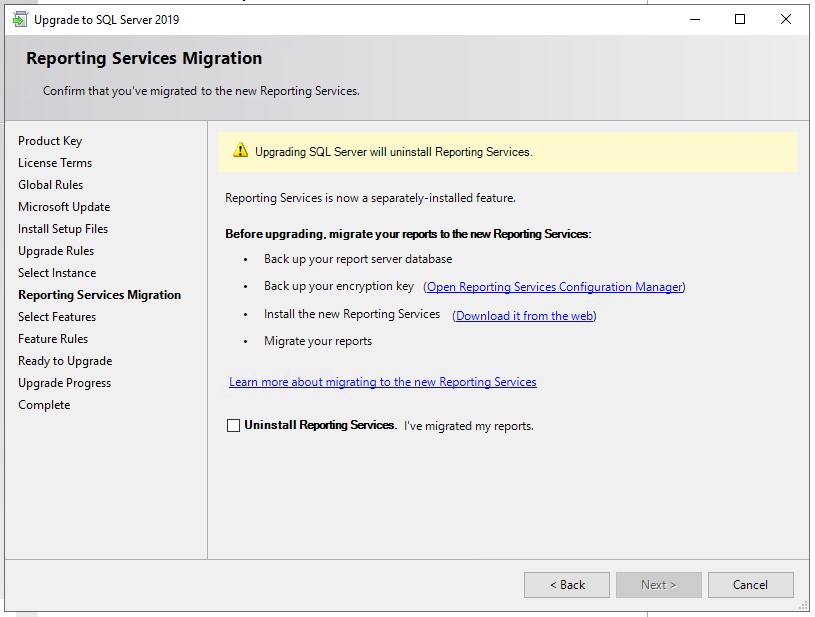Select the Upgrade Rules step
This screenshot has width=815, height=617.
[56, 251]
